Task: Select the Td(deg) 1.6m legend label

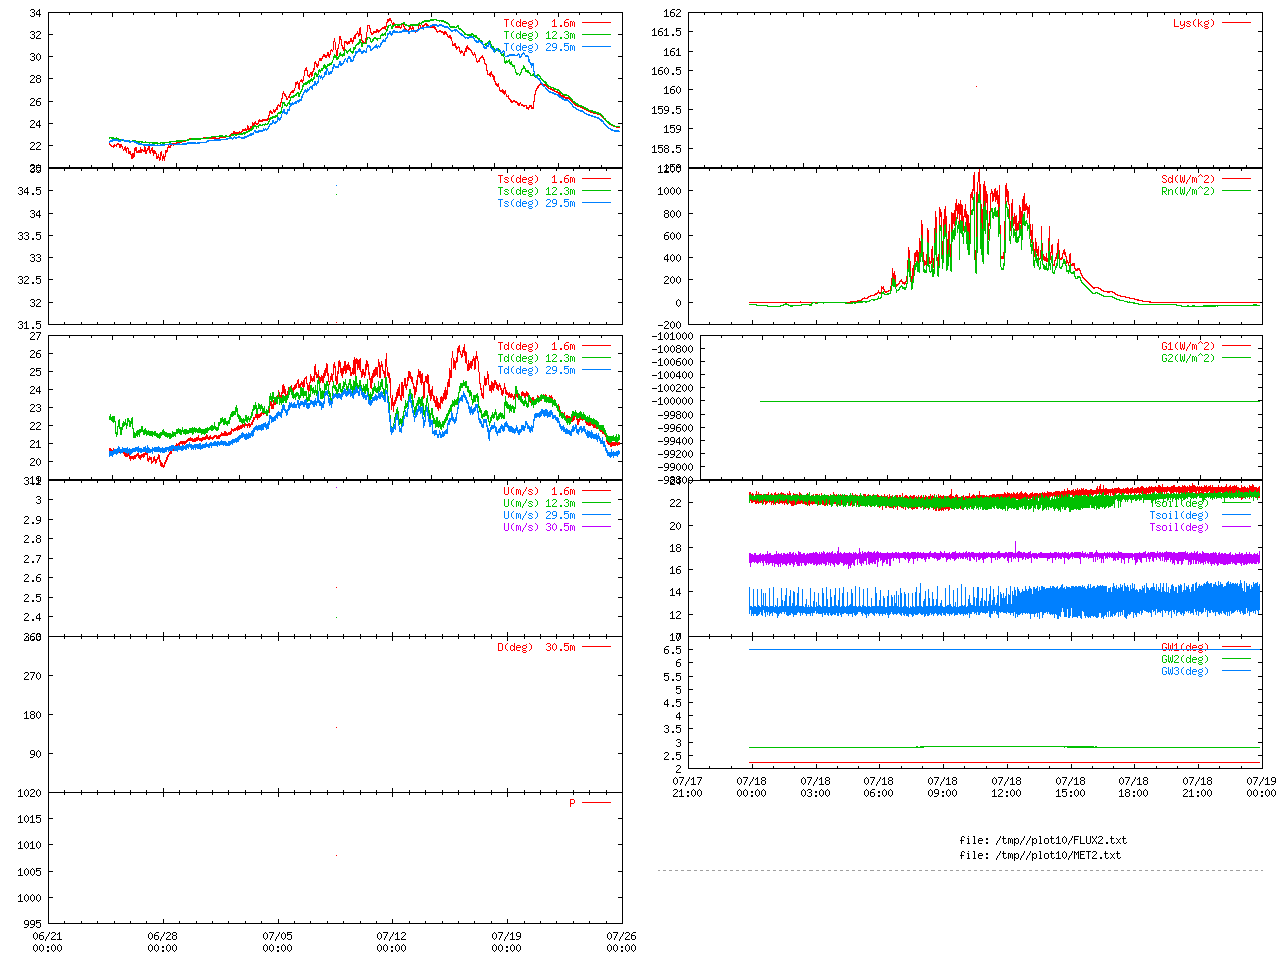Action: [536, 346]
